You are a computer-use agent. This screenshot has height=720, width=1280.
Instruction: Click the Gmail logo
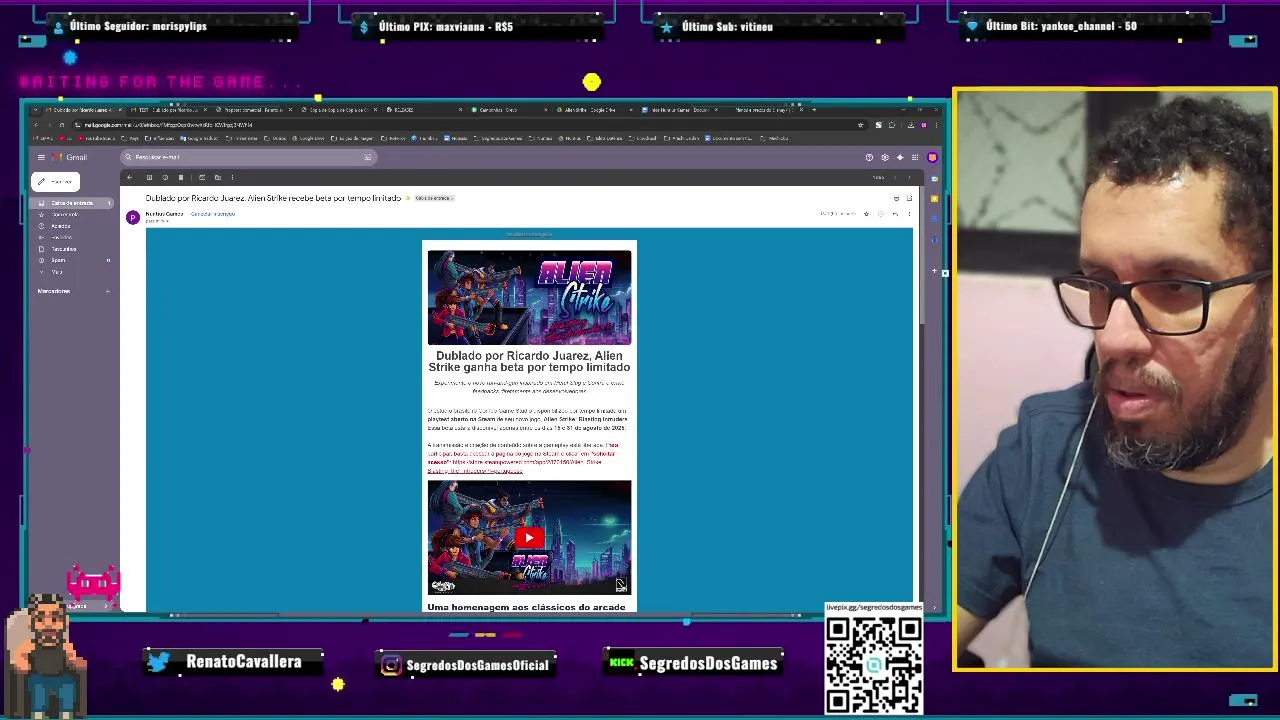[69, 157]
